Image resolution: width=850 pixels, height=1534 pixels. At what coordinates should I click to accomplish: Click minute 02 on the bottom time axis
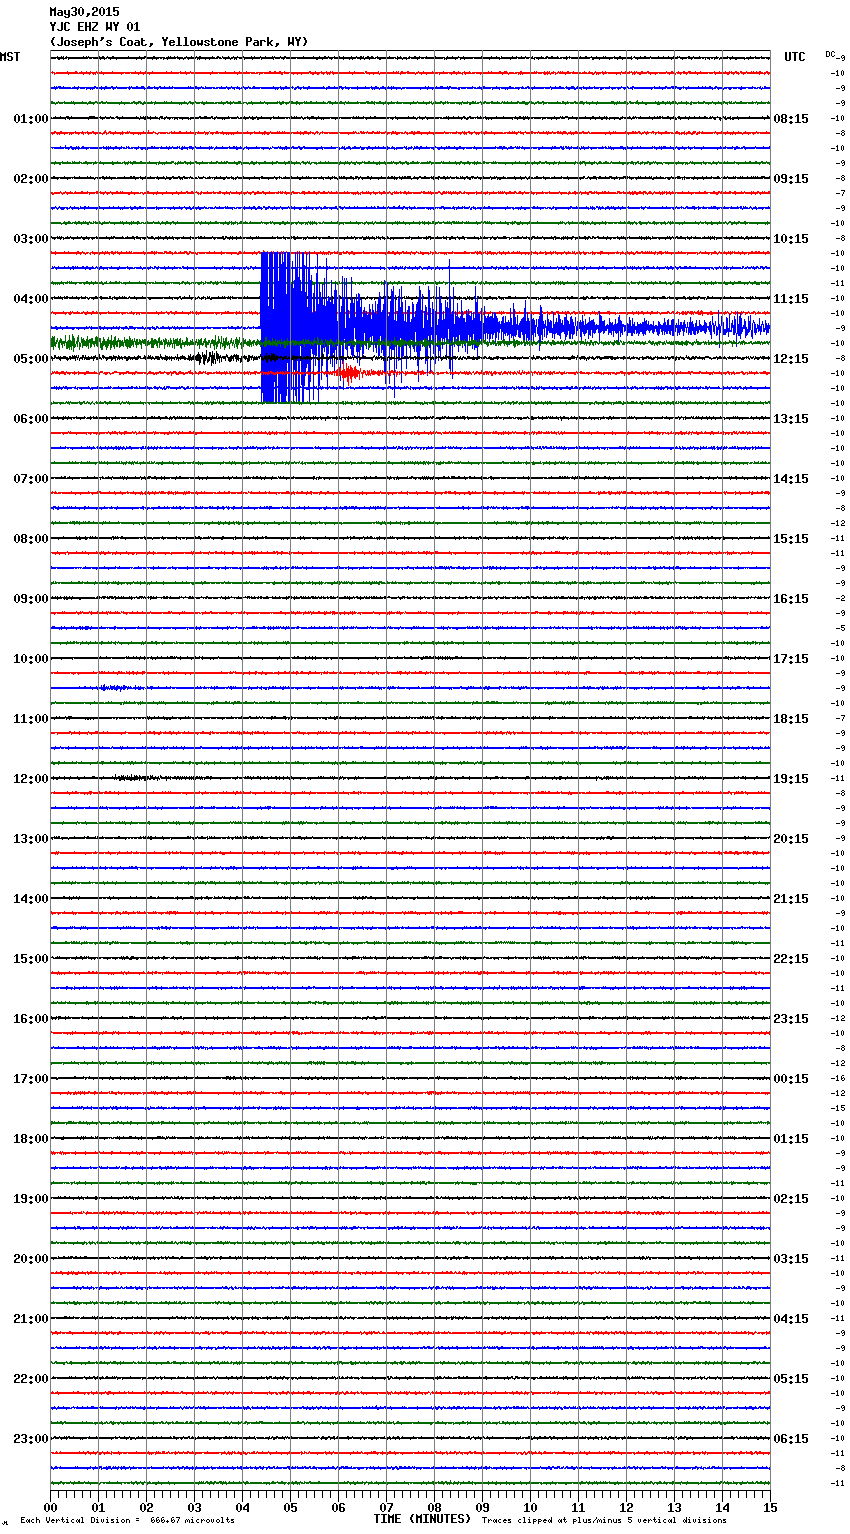click(x=146, y=1507)
